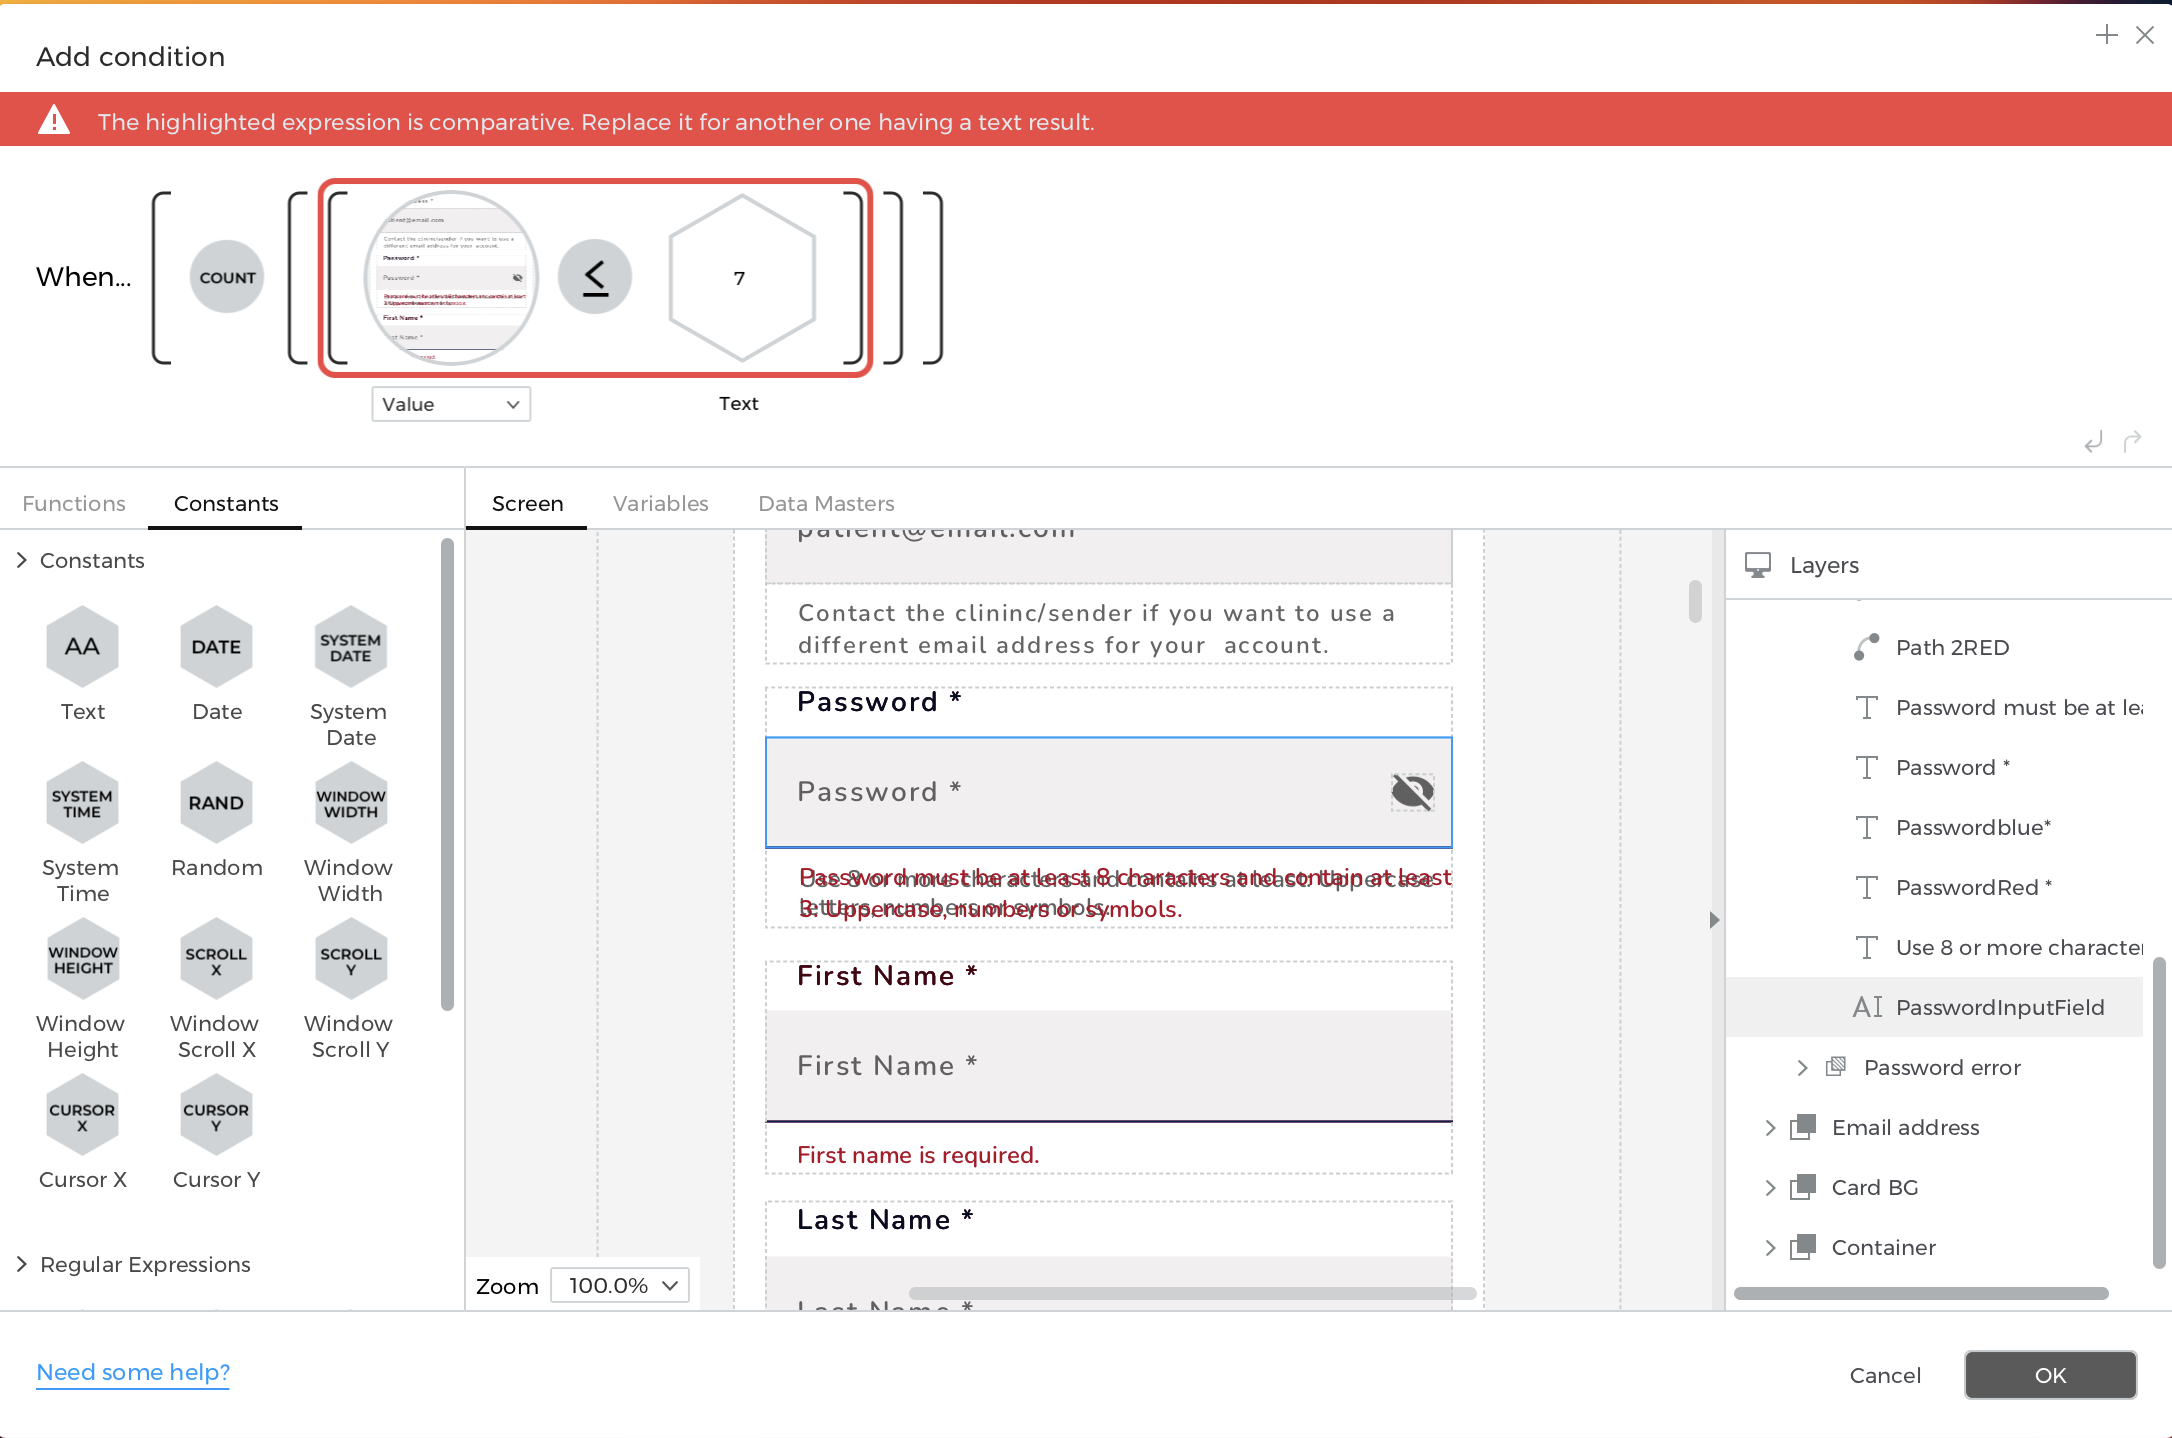The image size is (2172, 1438).
Task: Click the COUNT function bubble
Action: click(x=227, y=277)
